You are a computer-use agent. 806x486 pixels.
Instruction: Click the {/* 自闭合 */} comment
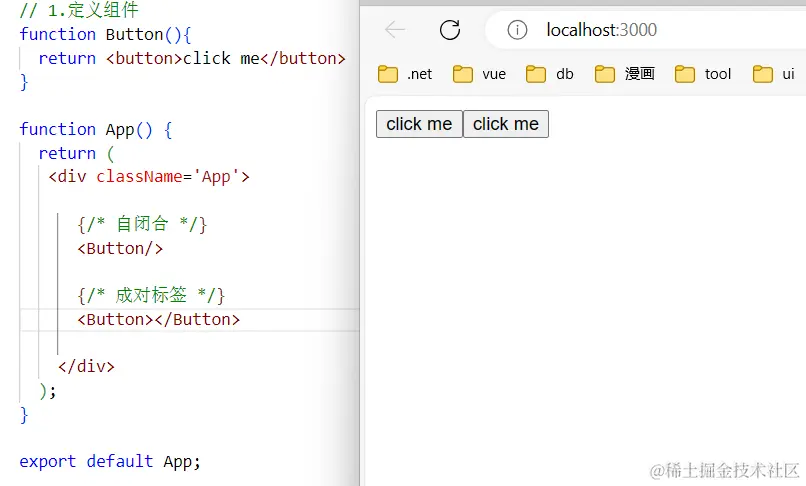(142, 224)
